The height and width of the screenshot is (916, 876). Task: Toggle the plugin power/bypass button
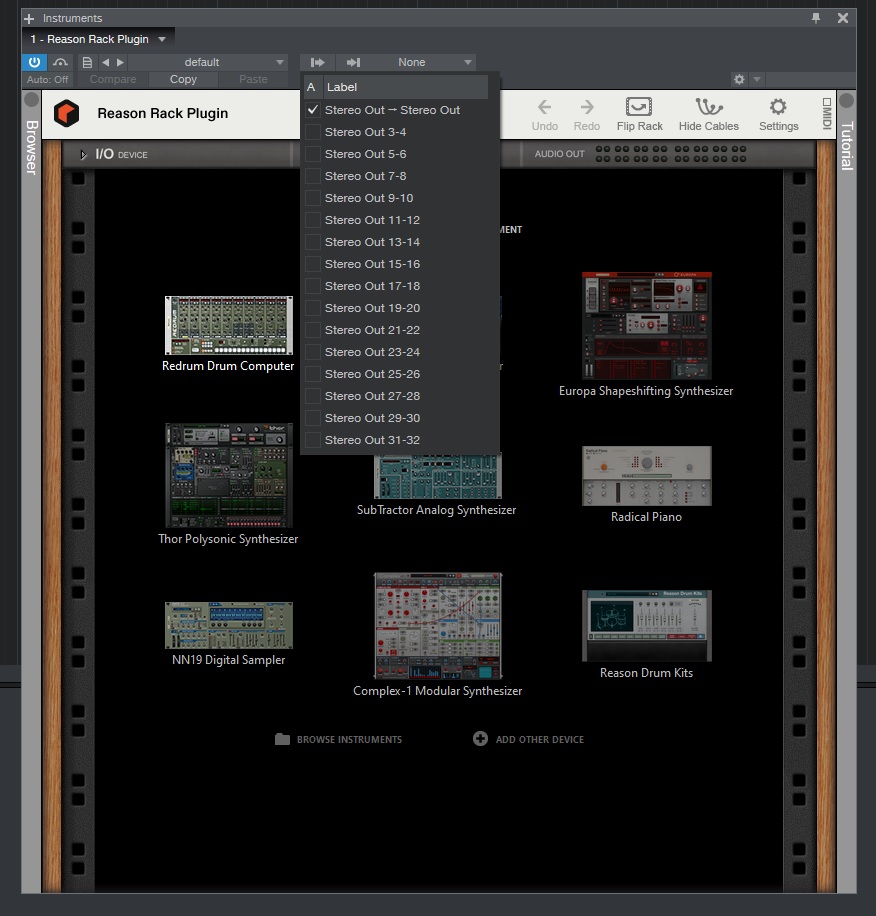(34, 62)
